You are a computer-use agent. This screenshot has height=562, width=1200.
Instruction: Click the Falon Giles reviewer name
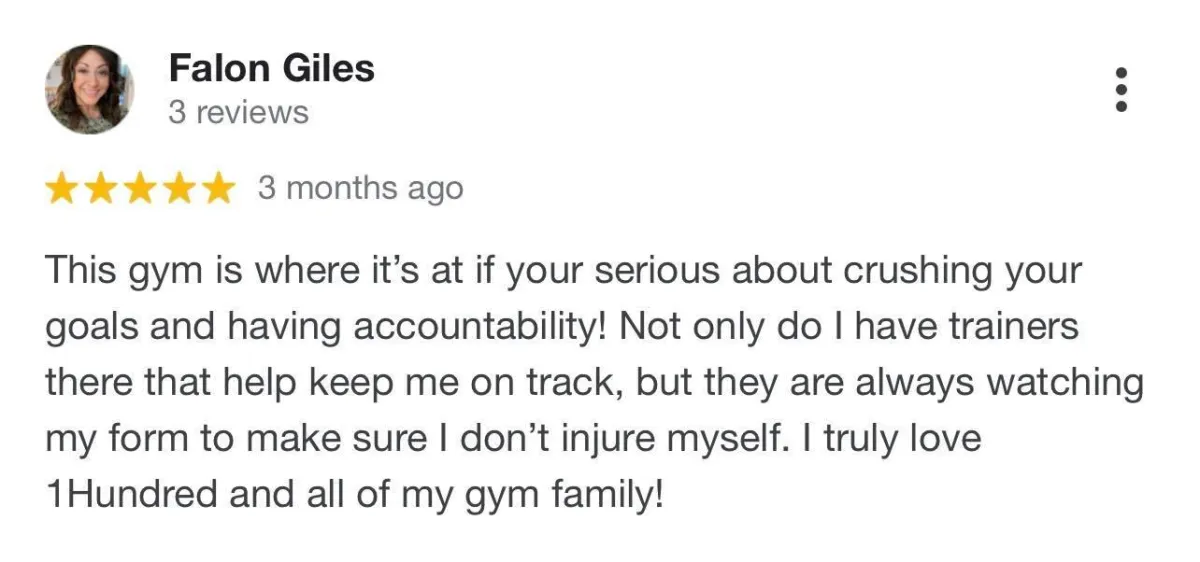click(272, 68)
